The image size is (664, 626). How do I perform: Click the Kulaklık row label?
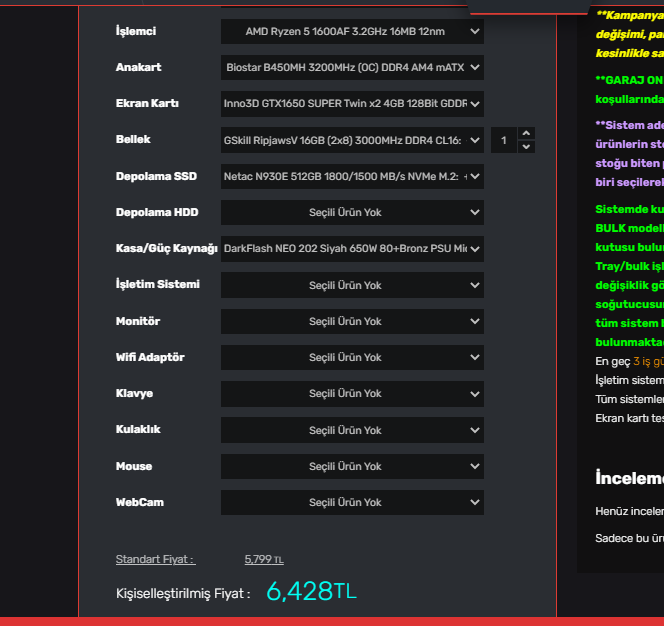138,429
